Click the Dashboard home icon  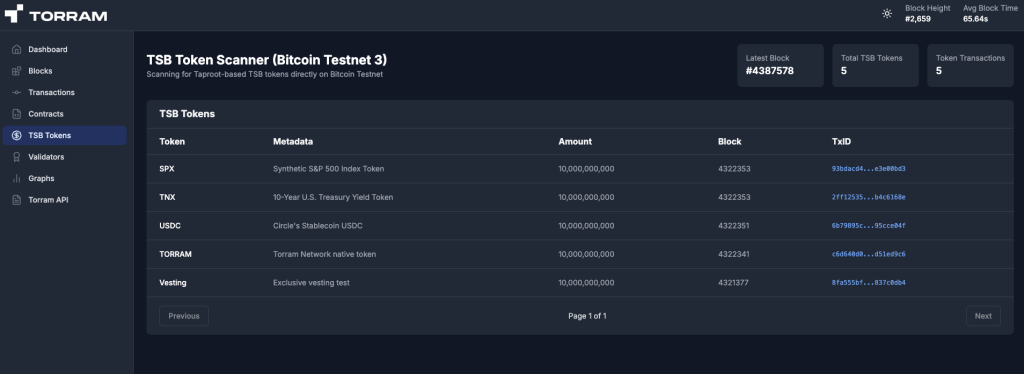(x=16, y=50)
